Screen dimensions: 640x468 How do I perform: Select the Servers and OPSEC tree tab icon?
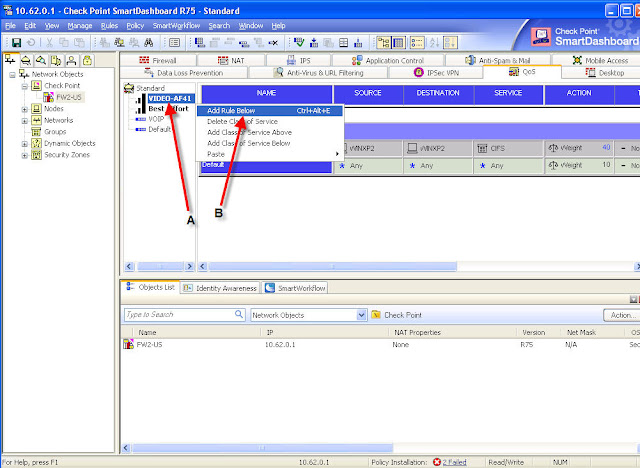tap(56, 60)
